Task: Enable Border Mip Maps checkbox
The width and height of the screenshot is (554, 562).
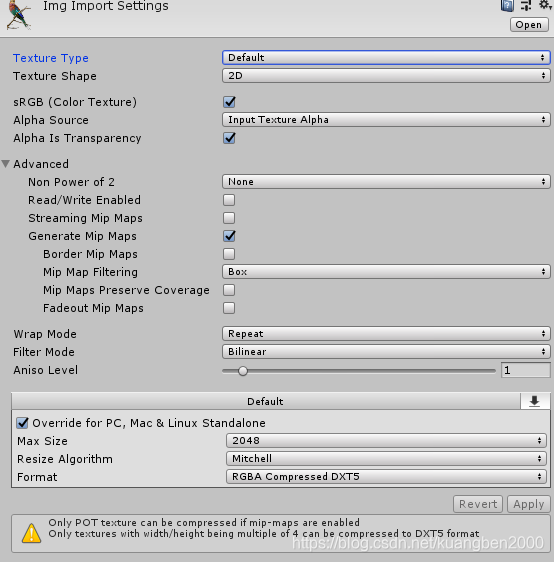Action: coord(229,254)
